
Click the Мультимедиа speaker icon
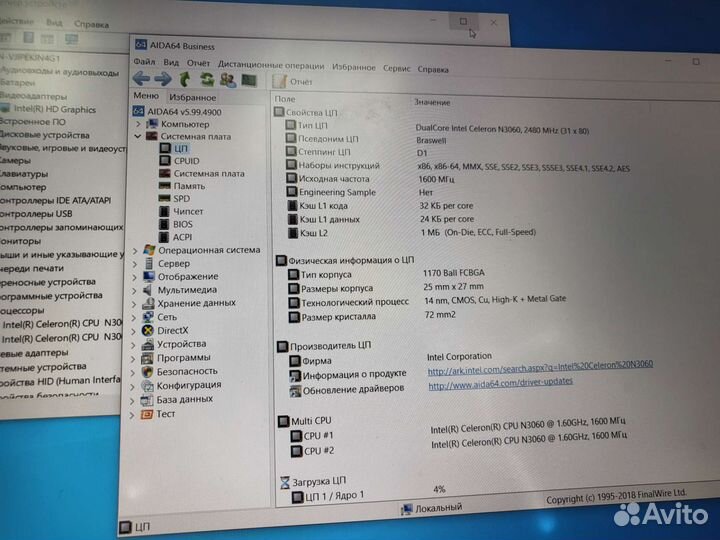coord(148,290)
